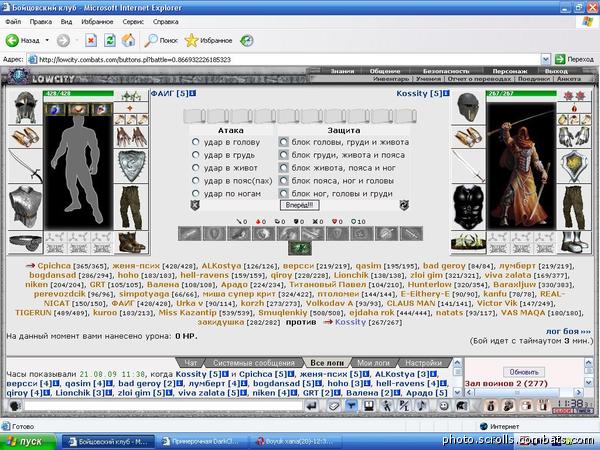This screenshot has width=600, height=450.
Task: Switch to the Мои логи tab
Action: (373, 363)
